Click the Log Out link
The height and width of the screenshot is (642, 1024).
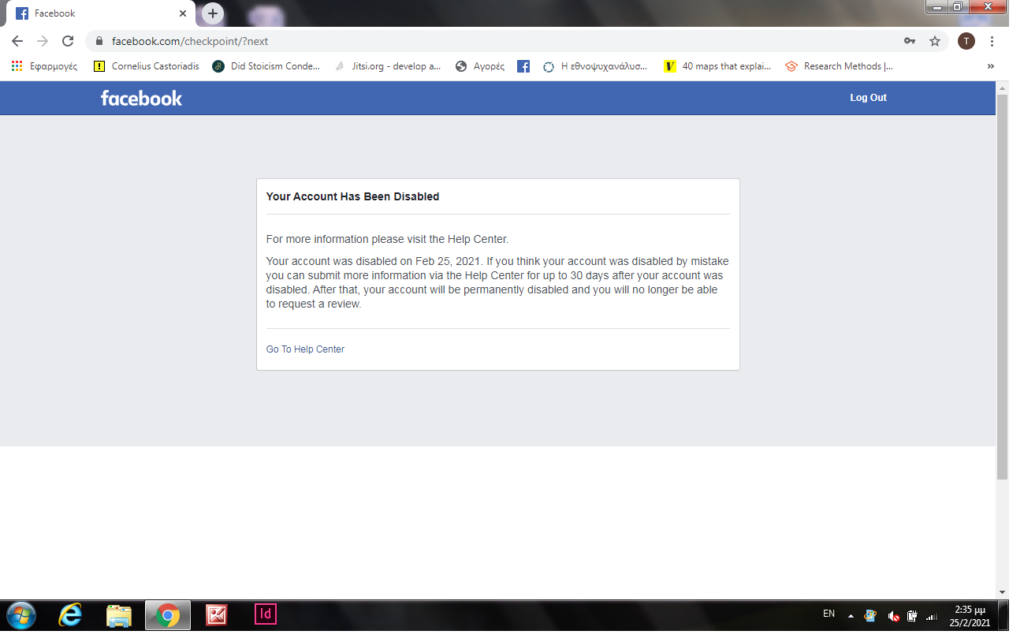(x=867, y=98)
